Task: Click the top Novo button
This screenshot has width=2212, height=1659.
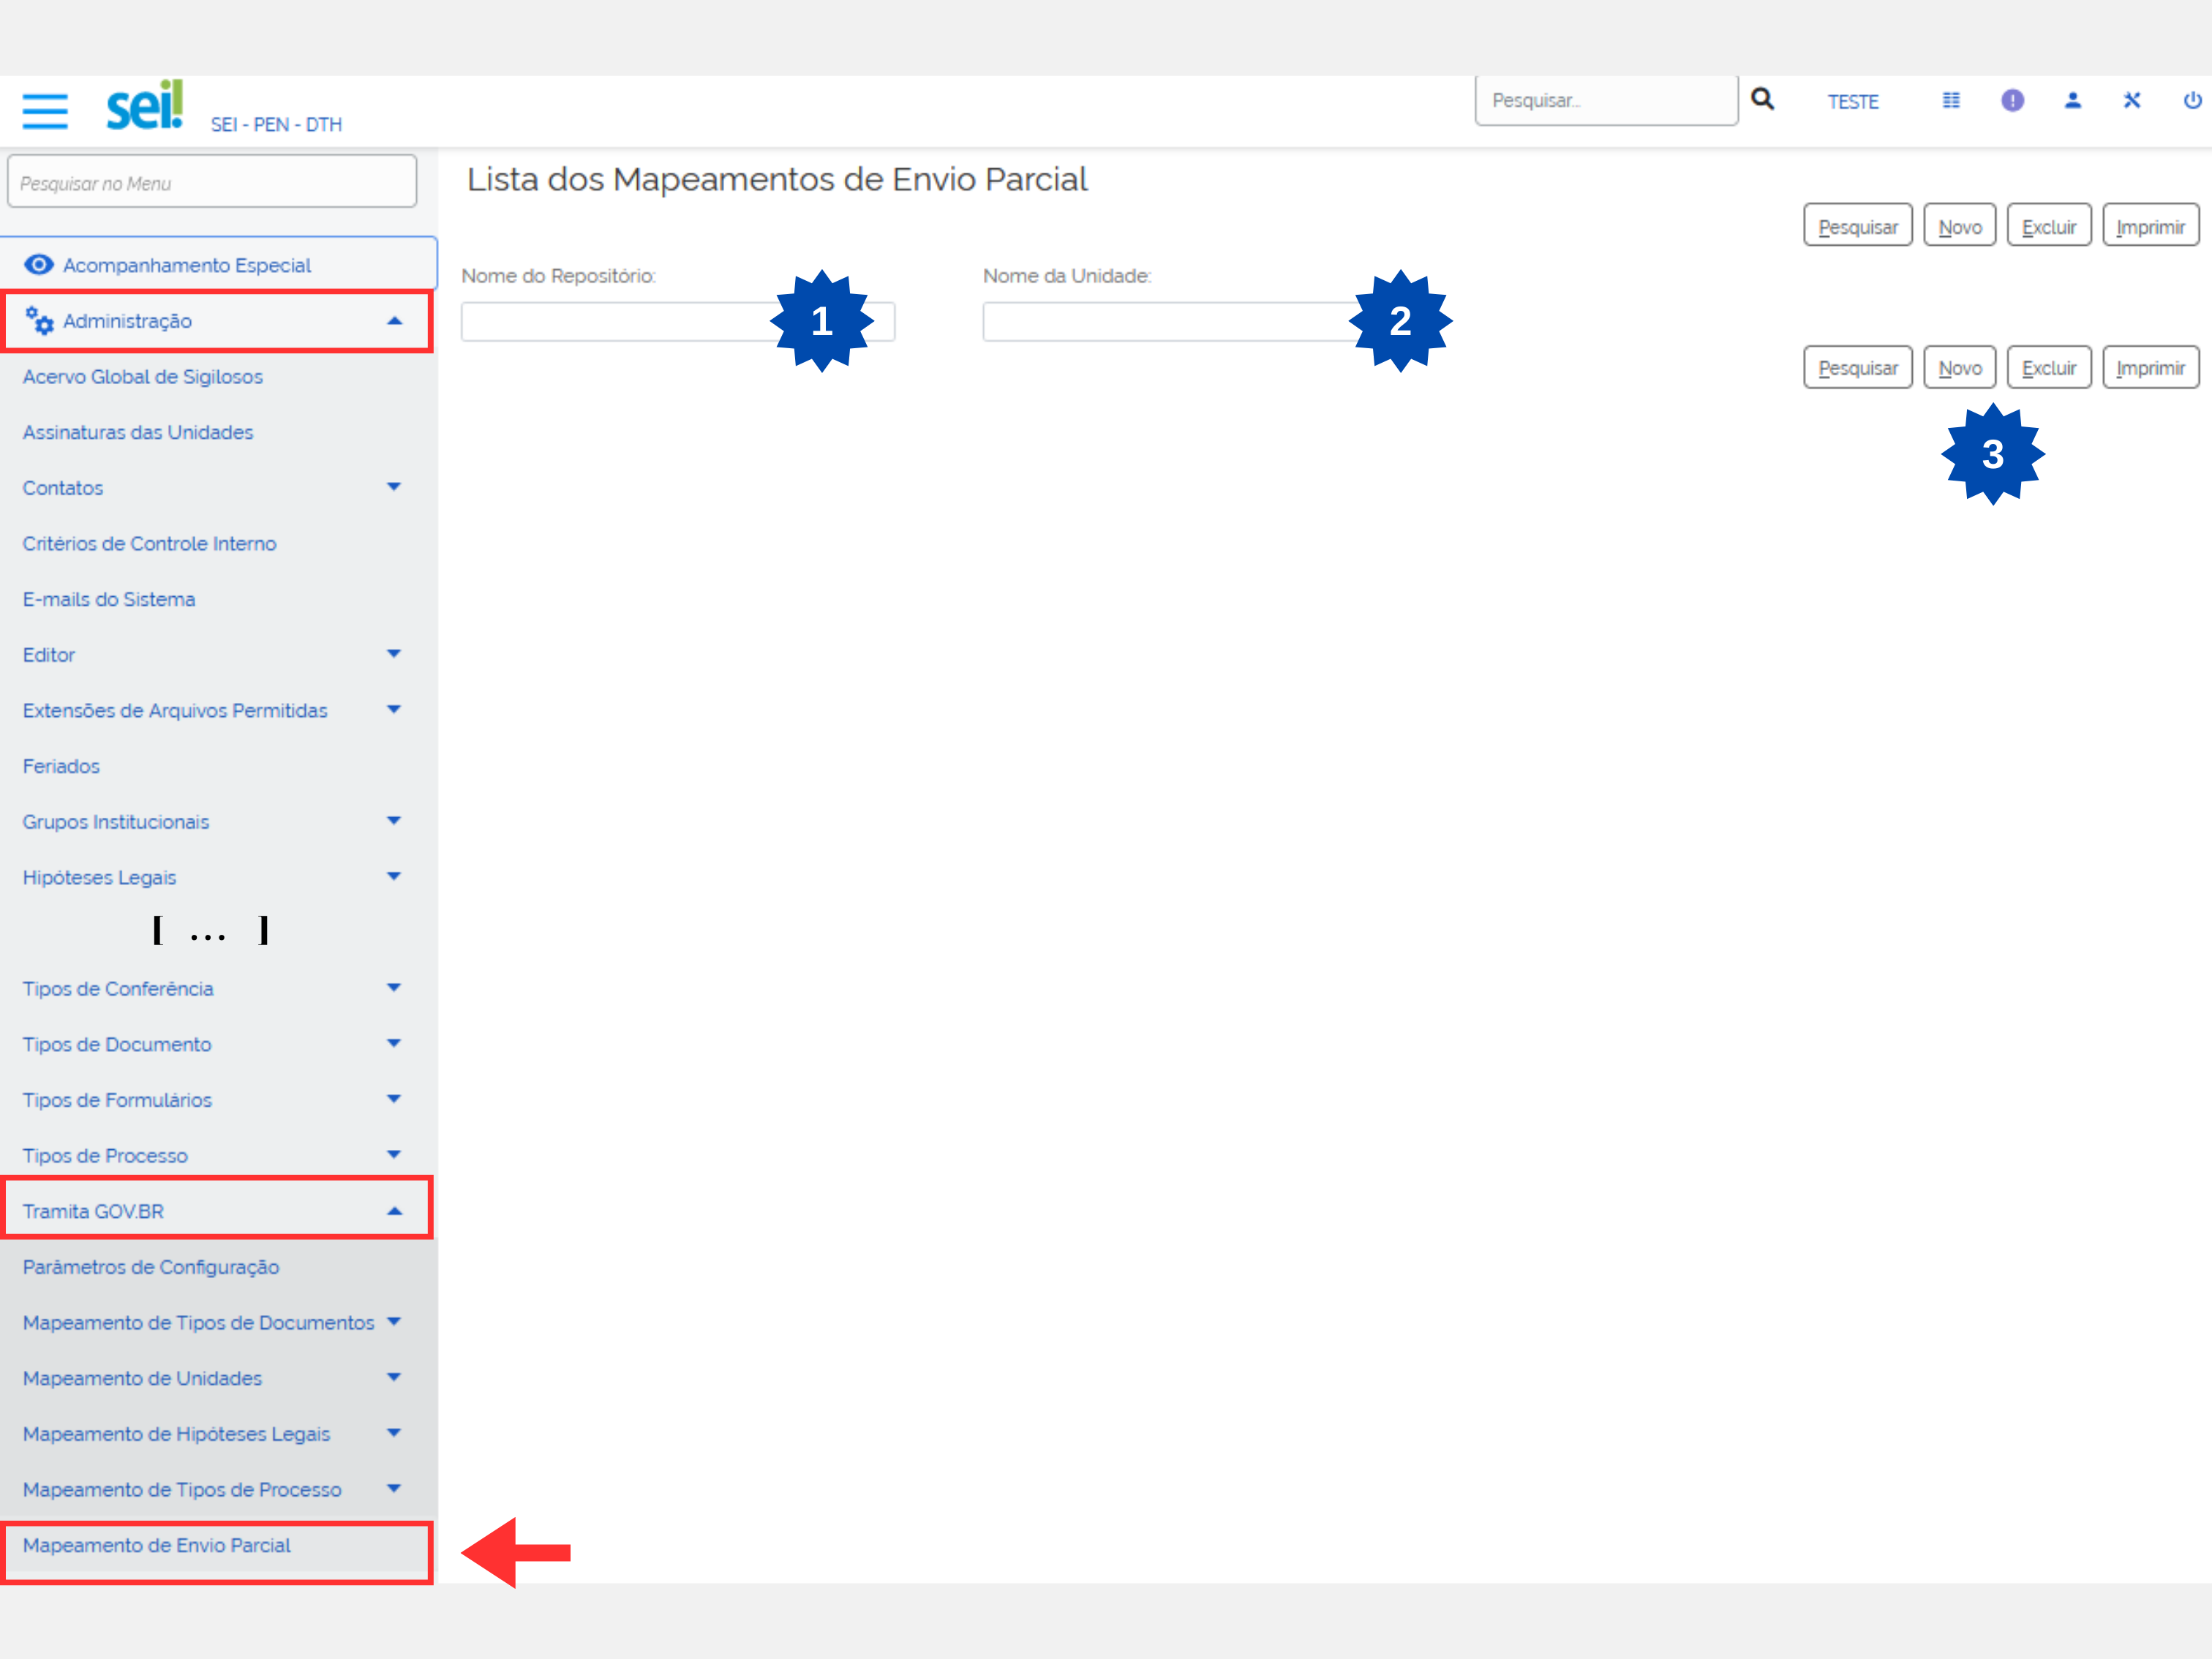Action: coord(1959,226)
